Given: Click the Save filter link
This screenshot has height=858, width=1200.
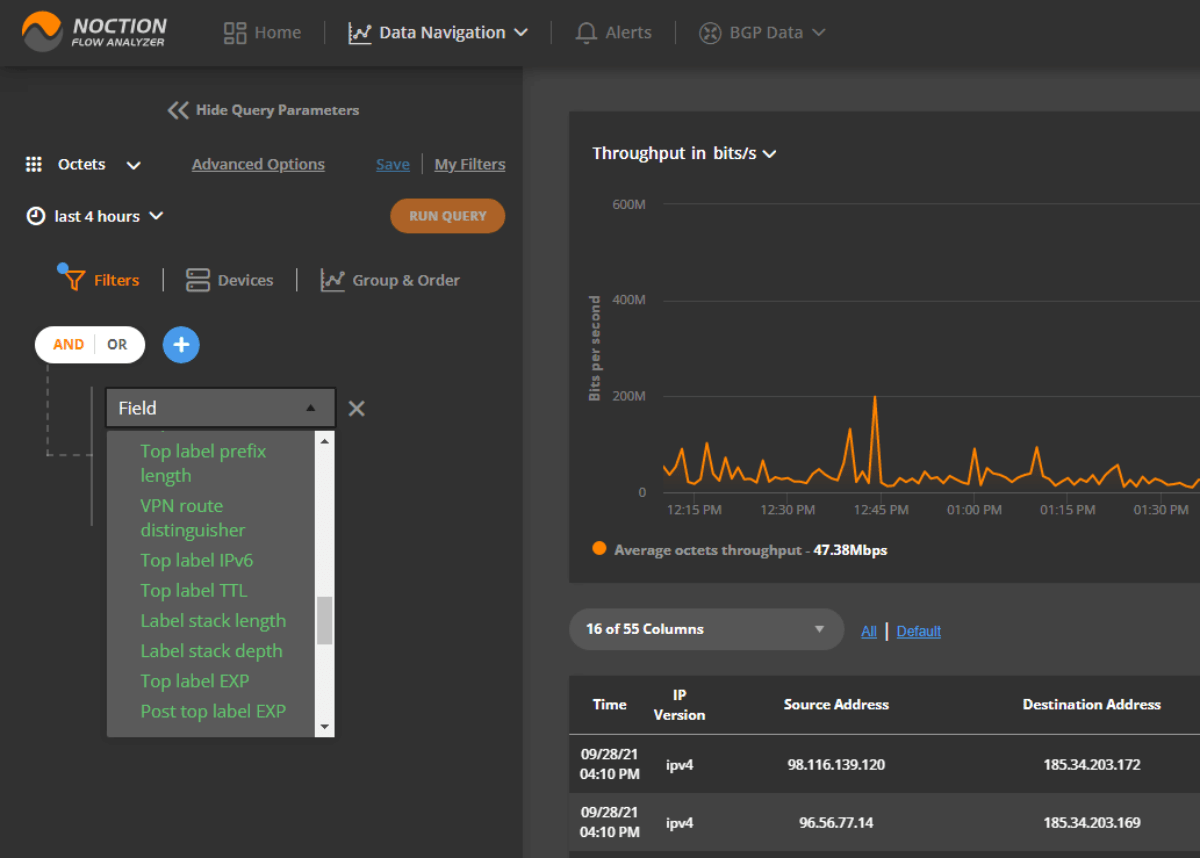Looking at the screenshot, I should pyautogui.click(x=392, y=165).
